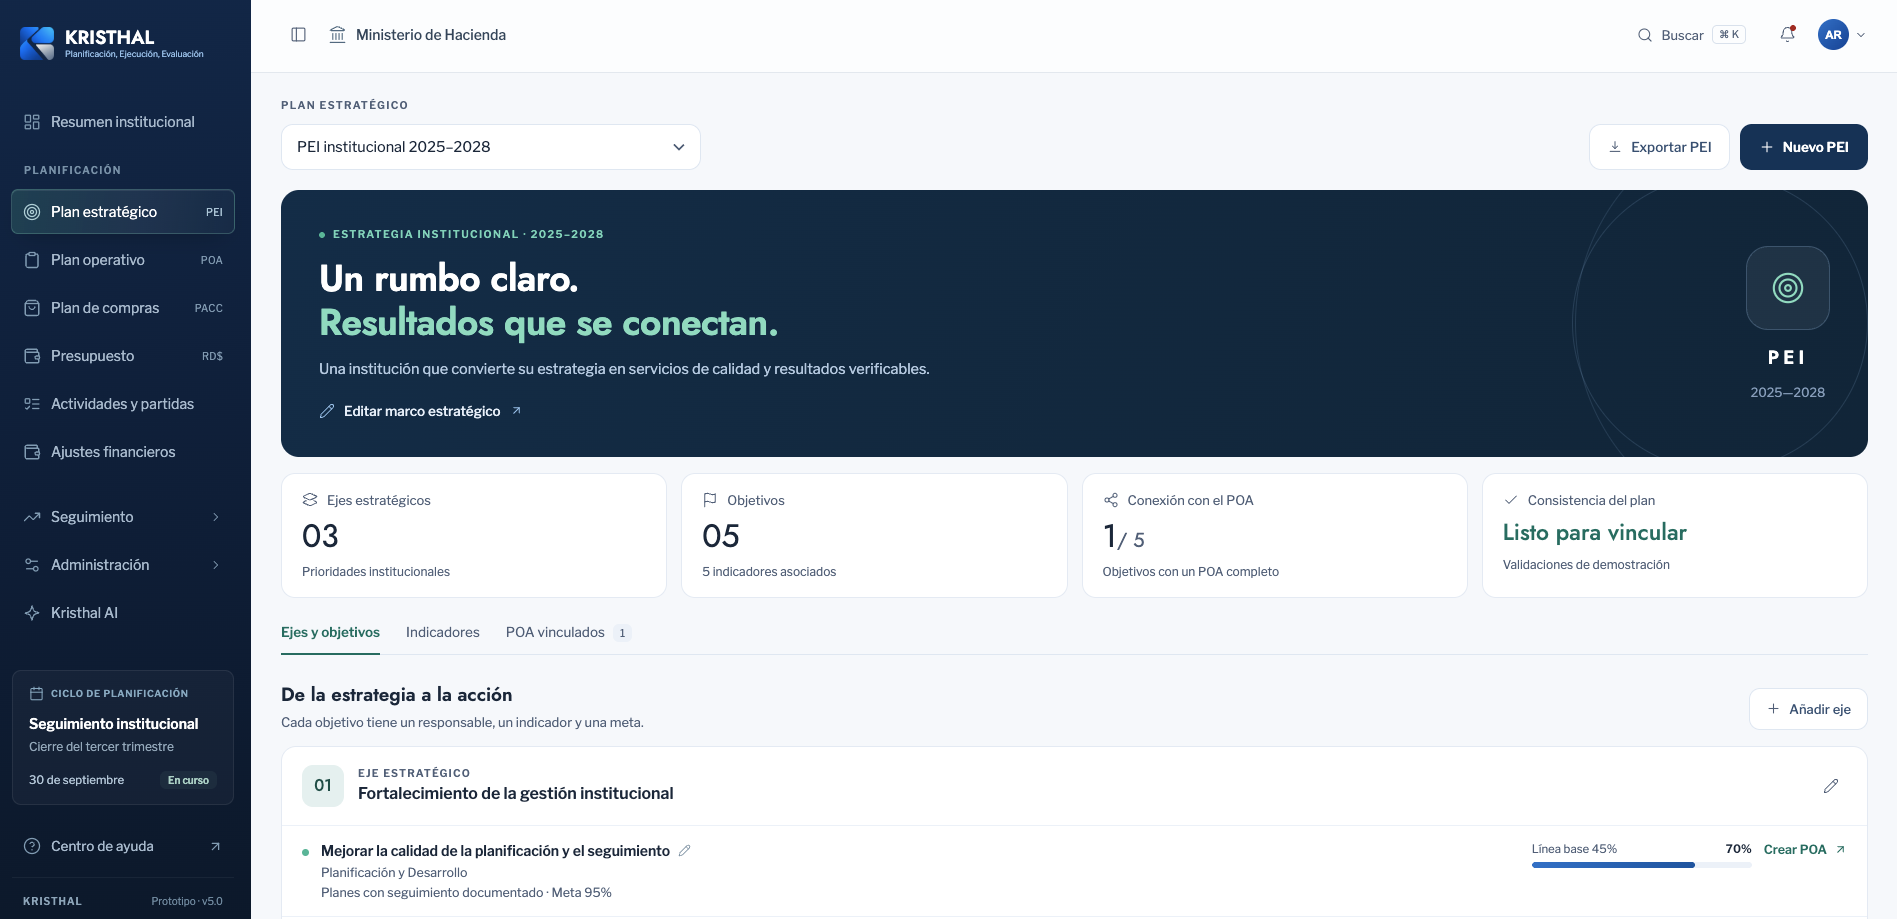1897x919 pixels.
Task: Click the En curso status badge
Action: tap(188, 780)
